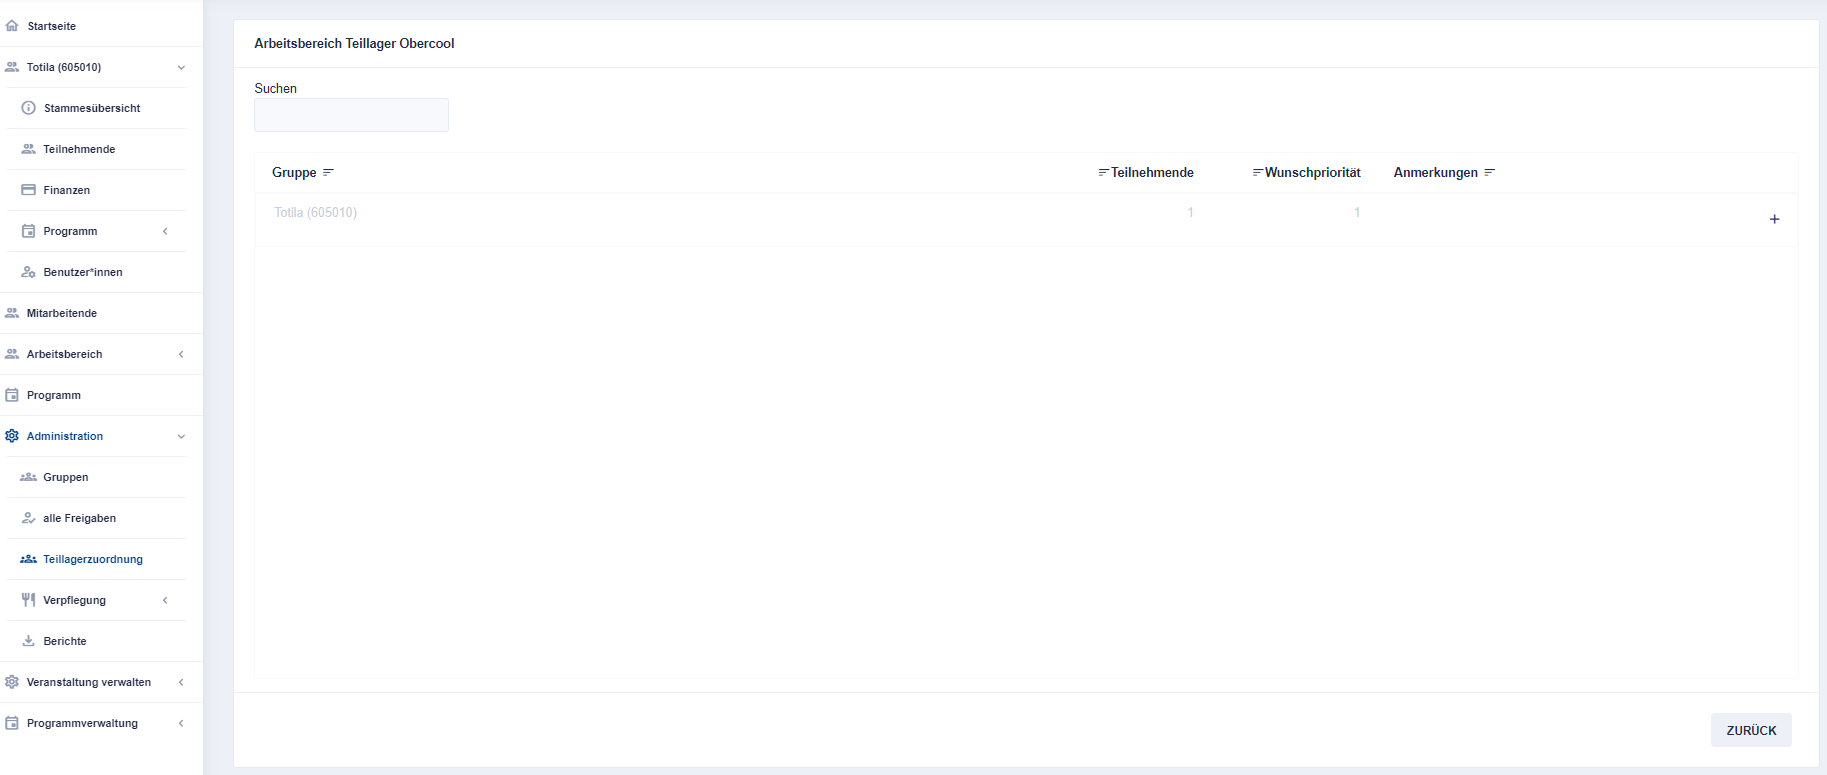1827x775 pixels.
Task: Sort by Wunschpriorität column icon
Action: (1258, 172)
